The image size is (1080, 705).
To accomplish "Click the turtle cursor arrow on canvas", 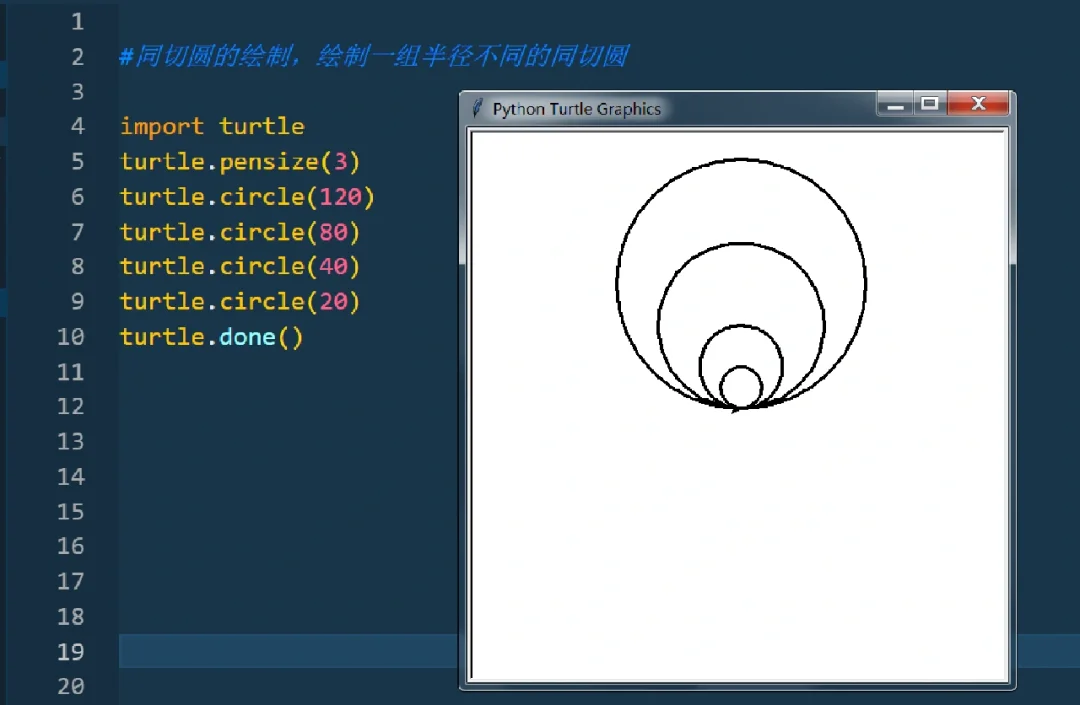I will tap(735, 409).
